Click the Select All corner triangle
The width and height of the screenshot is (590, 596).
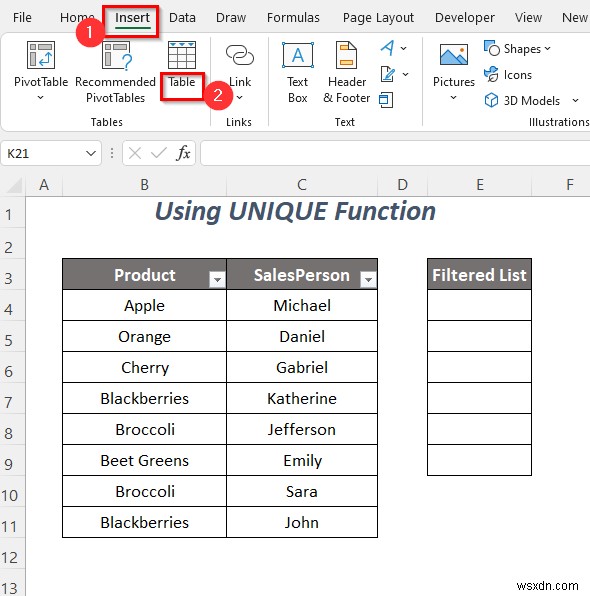coord(14,185)
